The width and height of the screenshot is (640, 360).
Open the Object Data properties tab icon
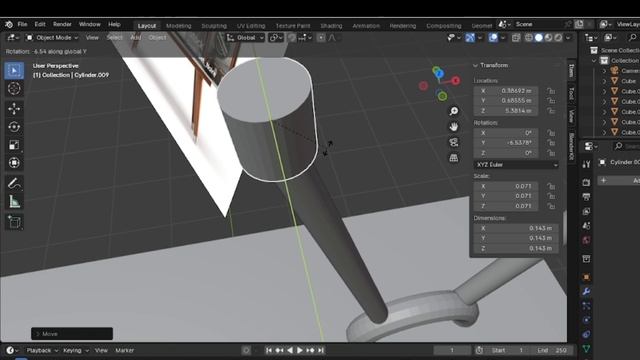(587, 349)
